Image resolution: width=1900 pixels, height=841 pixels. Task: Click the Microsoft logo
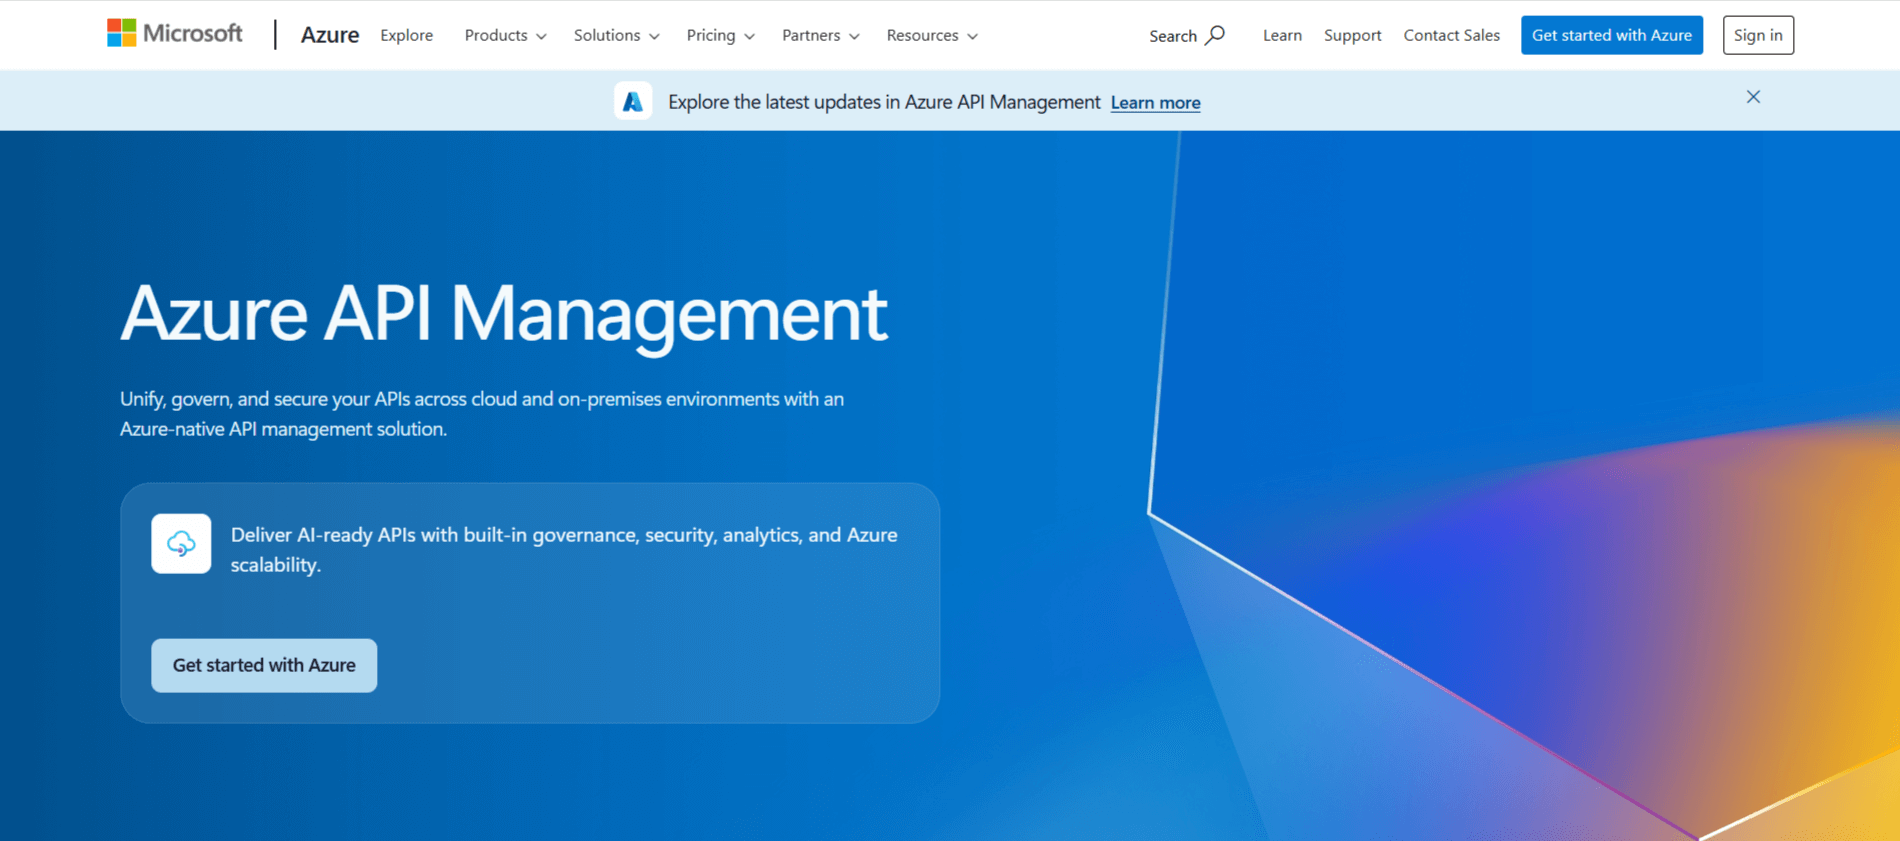click(175, 34)
